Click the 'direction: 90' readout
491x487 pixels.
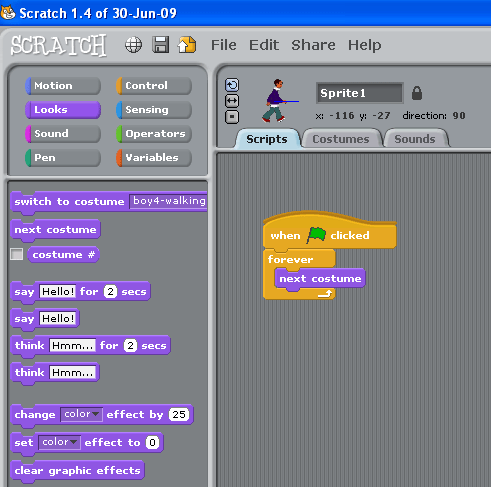(434, 116)
